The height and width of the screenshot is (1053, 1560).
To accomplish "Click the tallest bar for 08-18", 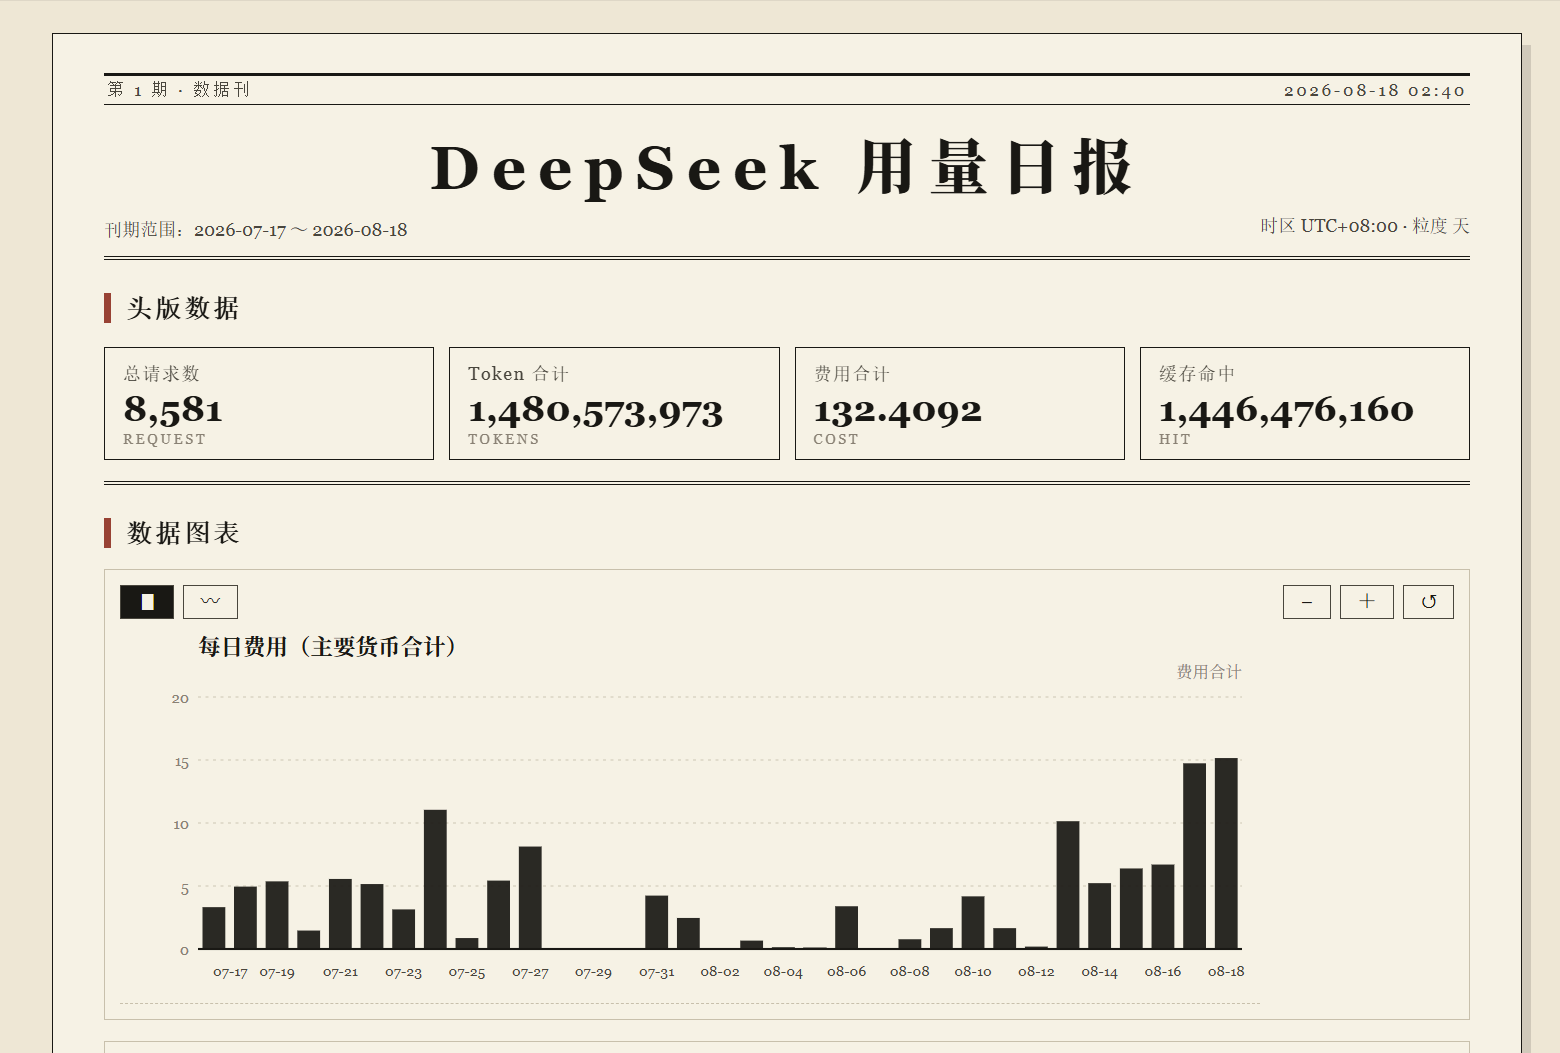I will (x=1226, y=853).
